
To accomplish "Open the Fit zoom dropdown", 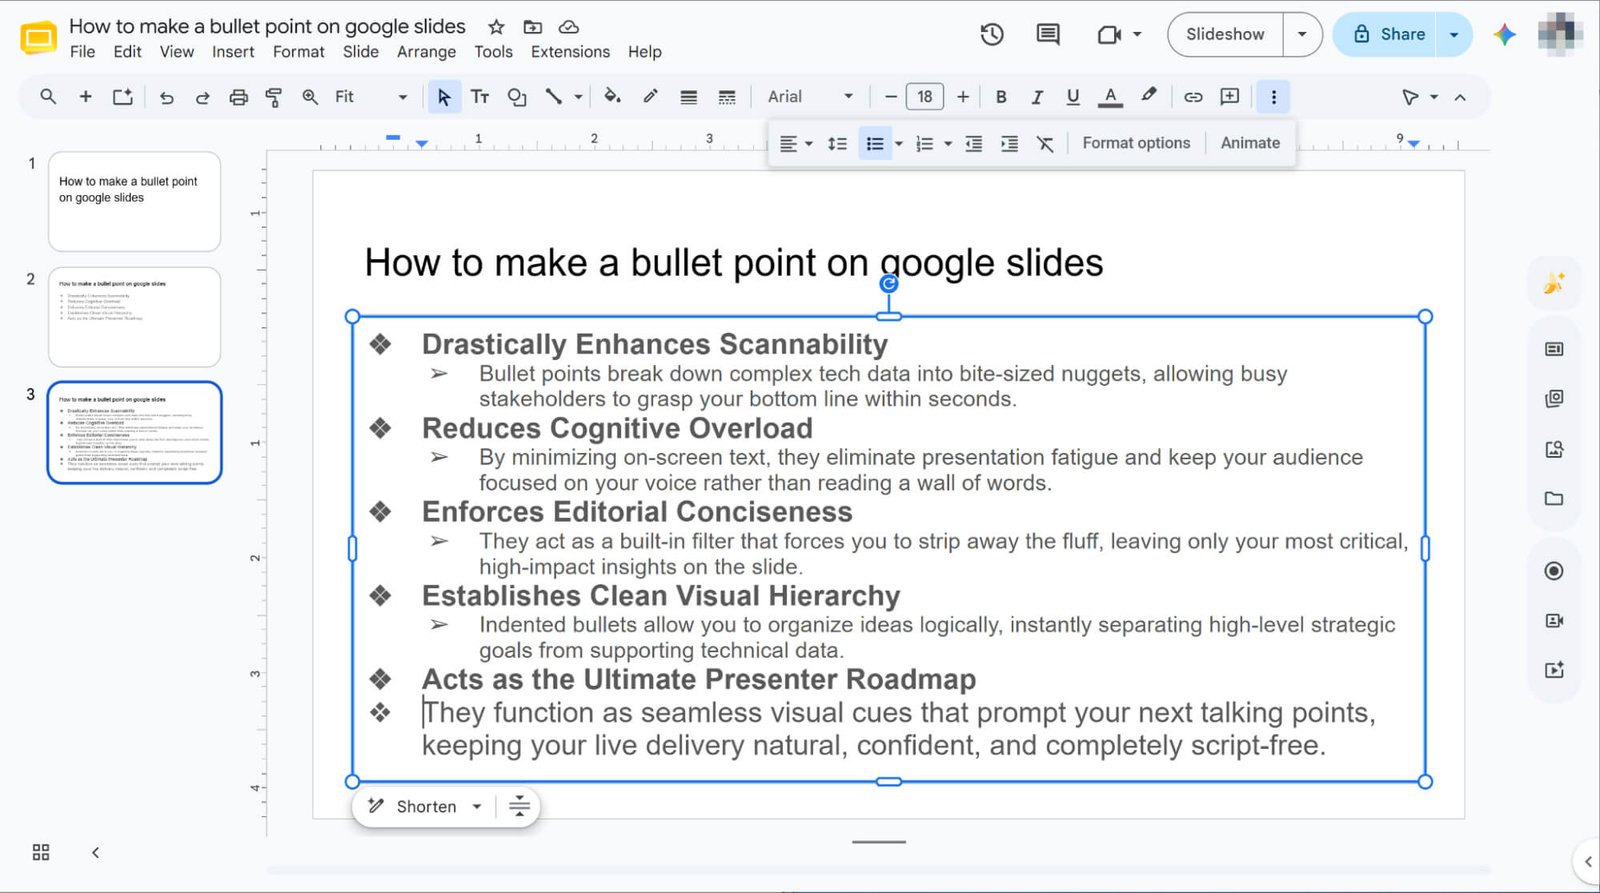I will click(x=371, y=97).
